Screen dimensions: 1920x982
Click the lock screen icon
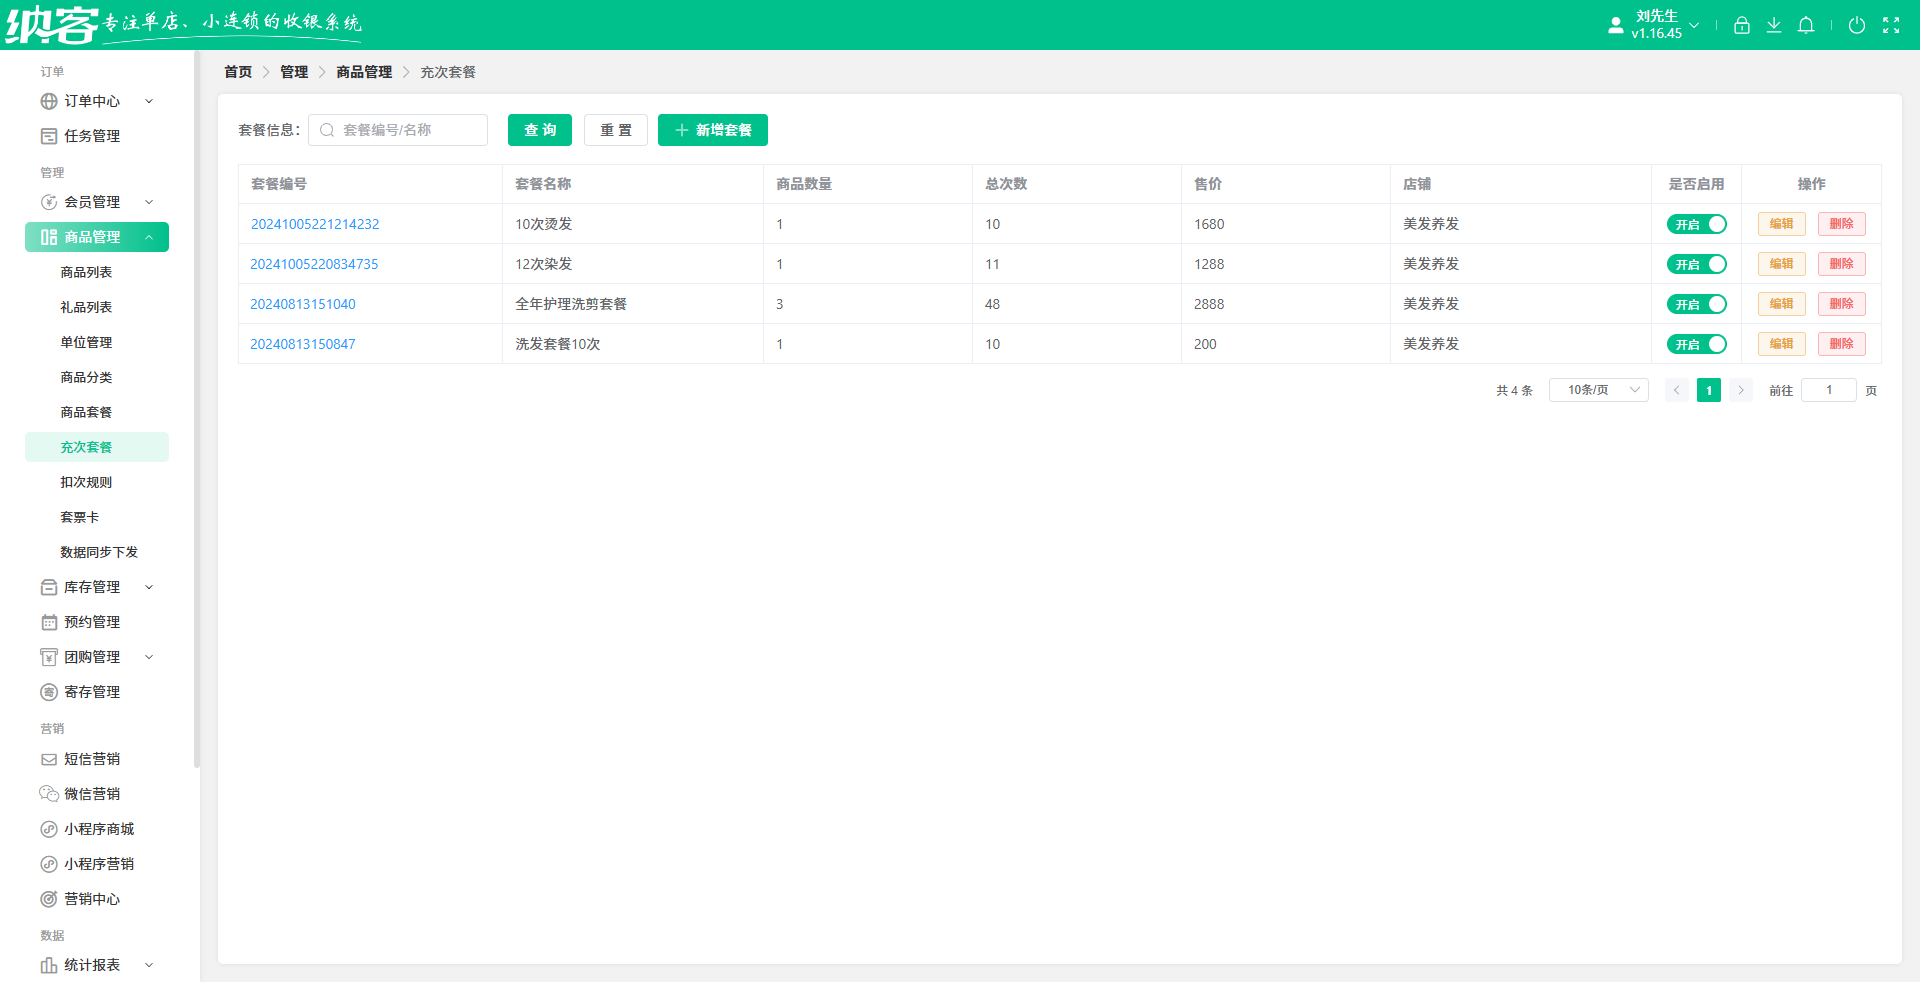[1742, 25]
